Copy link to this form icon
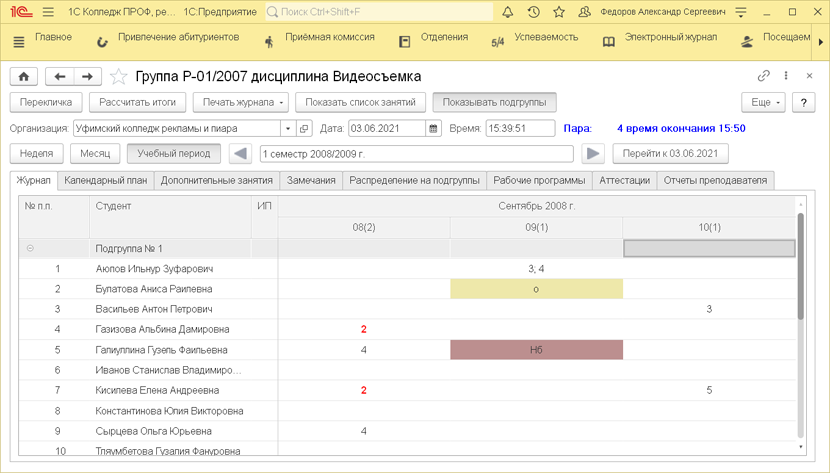The width and height of the screenshot is (830, 473). click(763, 76)
